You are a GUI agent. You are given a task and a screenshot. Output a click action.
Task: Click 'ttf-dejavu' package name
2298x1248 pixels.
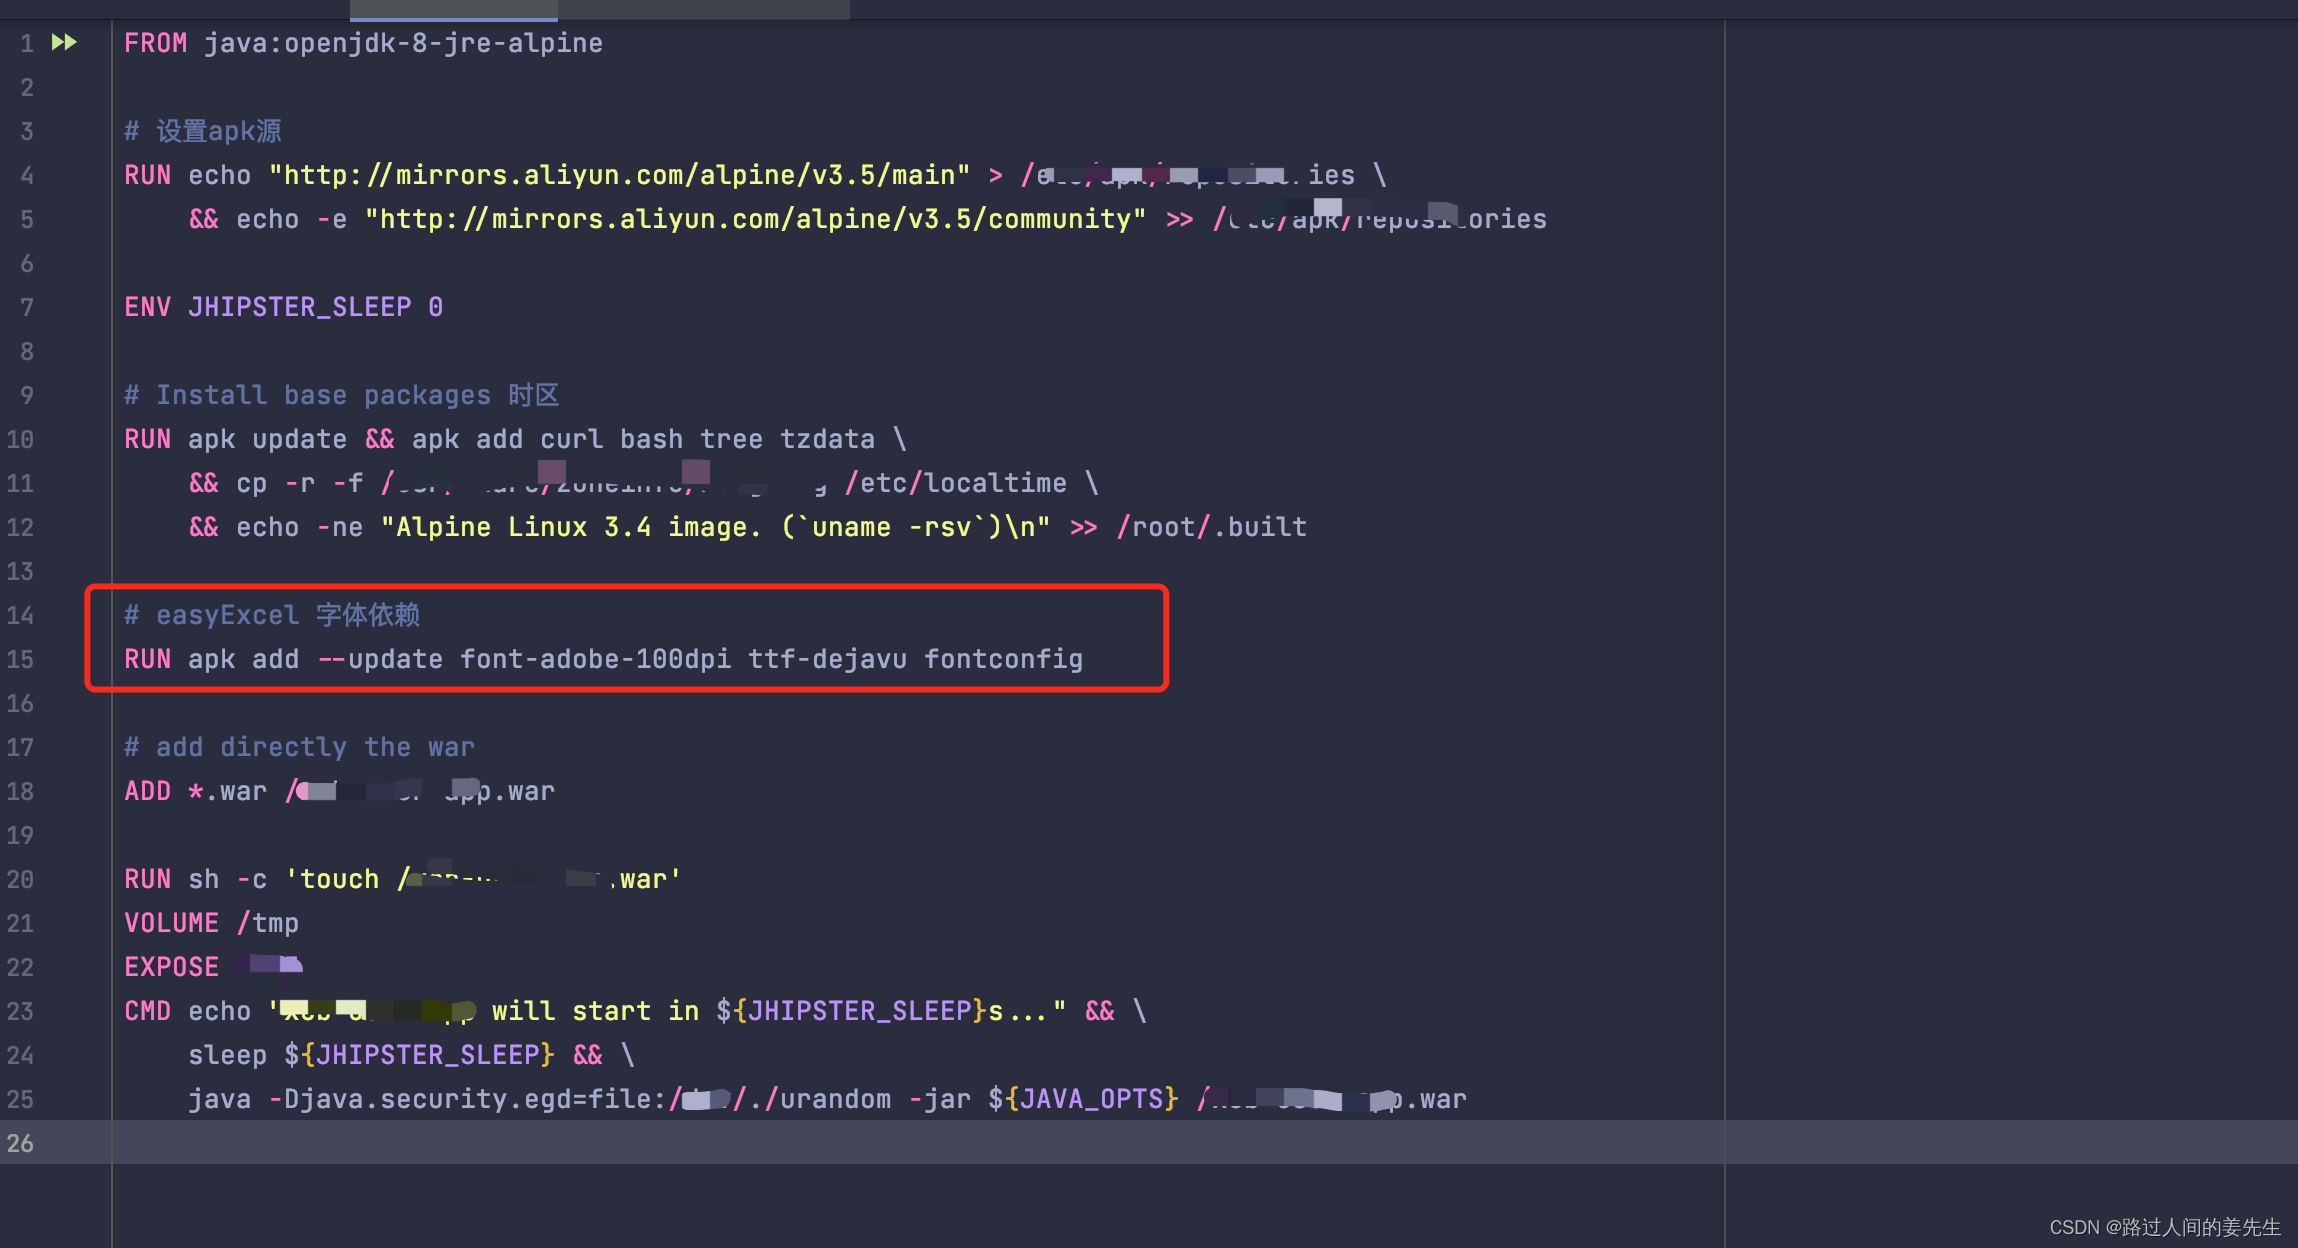[827, 659]
